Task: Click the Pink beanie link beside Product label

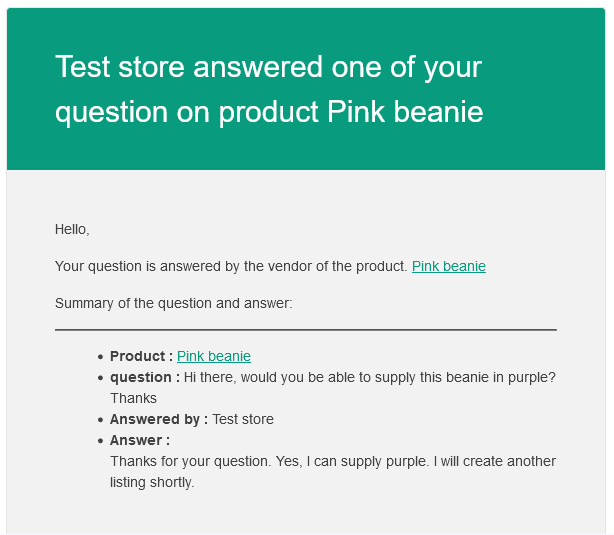Action: click(214, 356)
